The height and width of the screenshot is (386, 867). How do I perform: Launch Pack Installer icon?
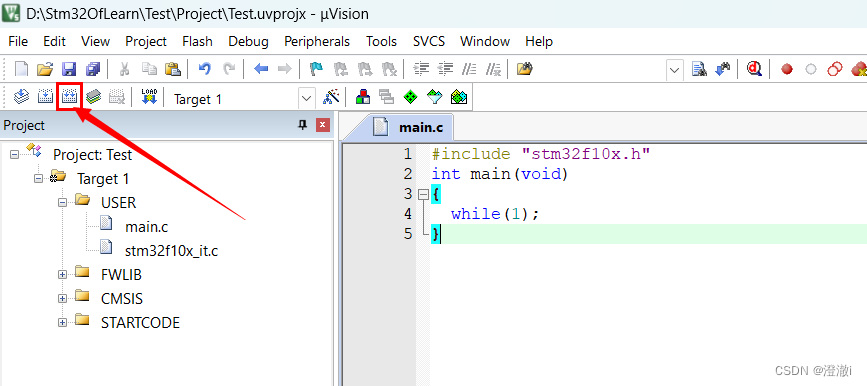click(459, 97)
